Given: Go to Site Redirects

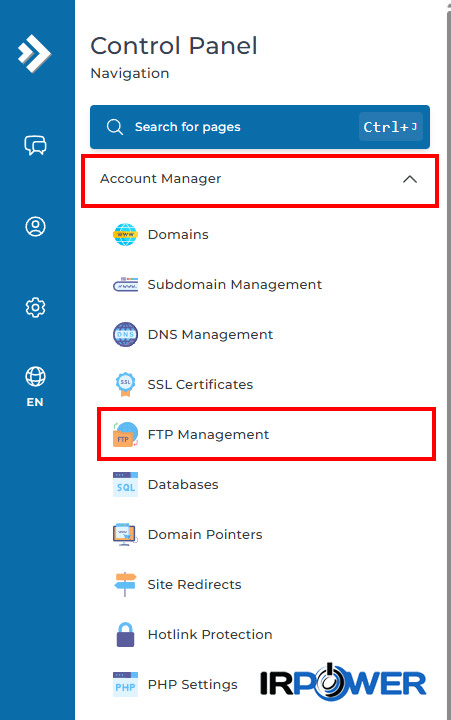Looking at the screenshot, I should (x=194, y=585).
